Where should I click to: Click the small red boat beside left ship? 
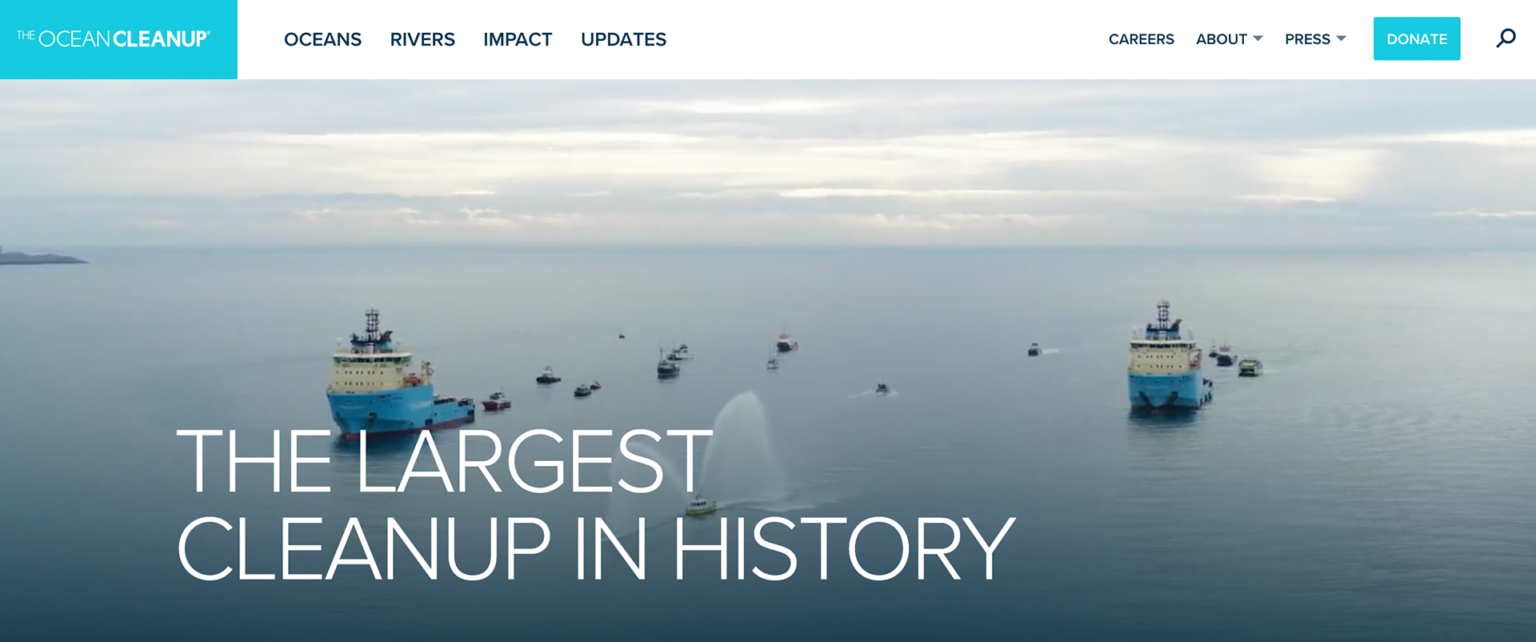496,402
